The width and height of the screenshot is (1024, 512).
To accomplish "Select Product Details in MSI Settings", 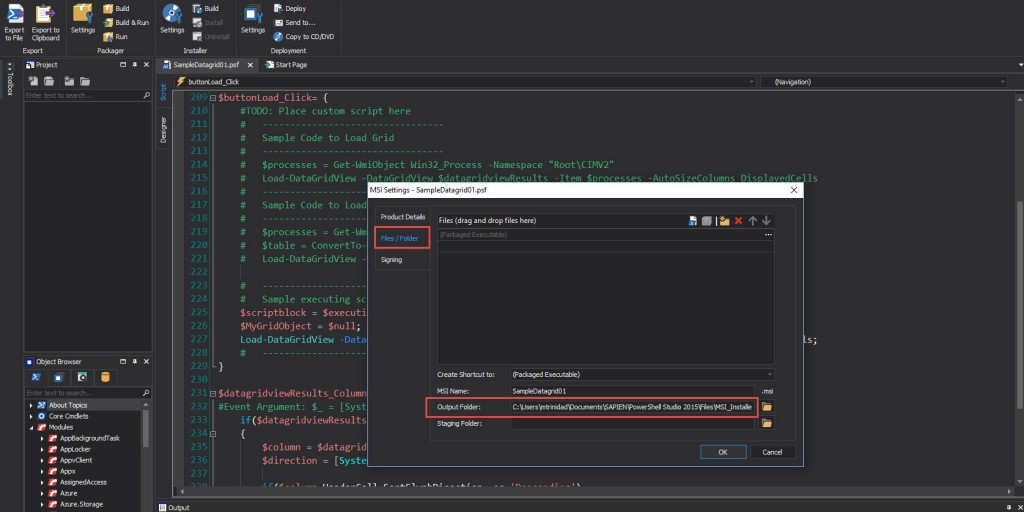I will 402,216.
